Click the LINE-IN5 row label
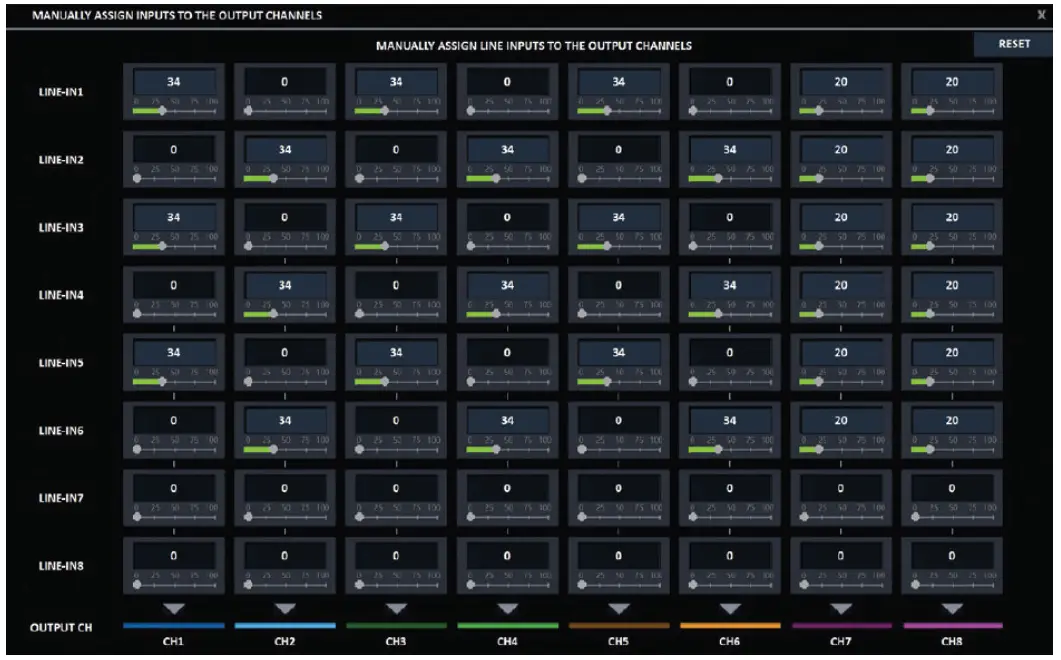 tap(61, 363)
